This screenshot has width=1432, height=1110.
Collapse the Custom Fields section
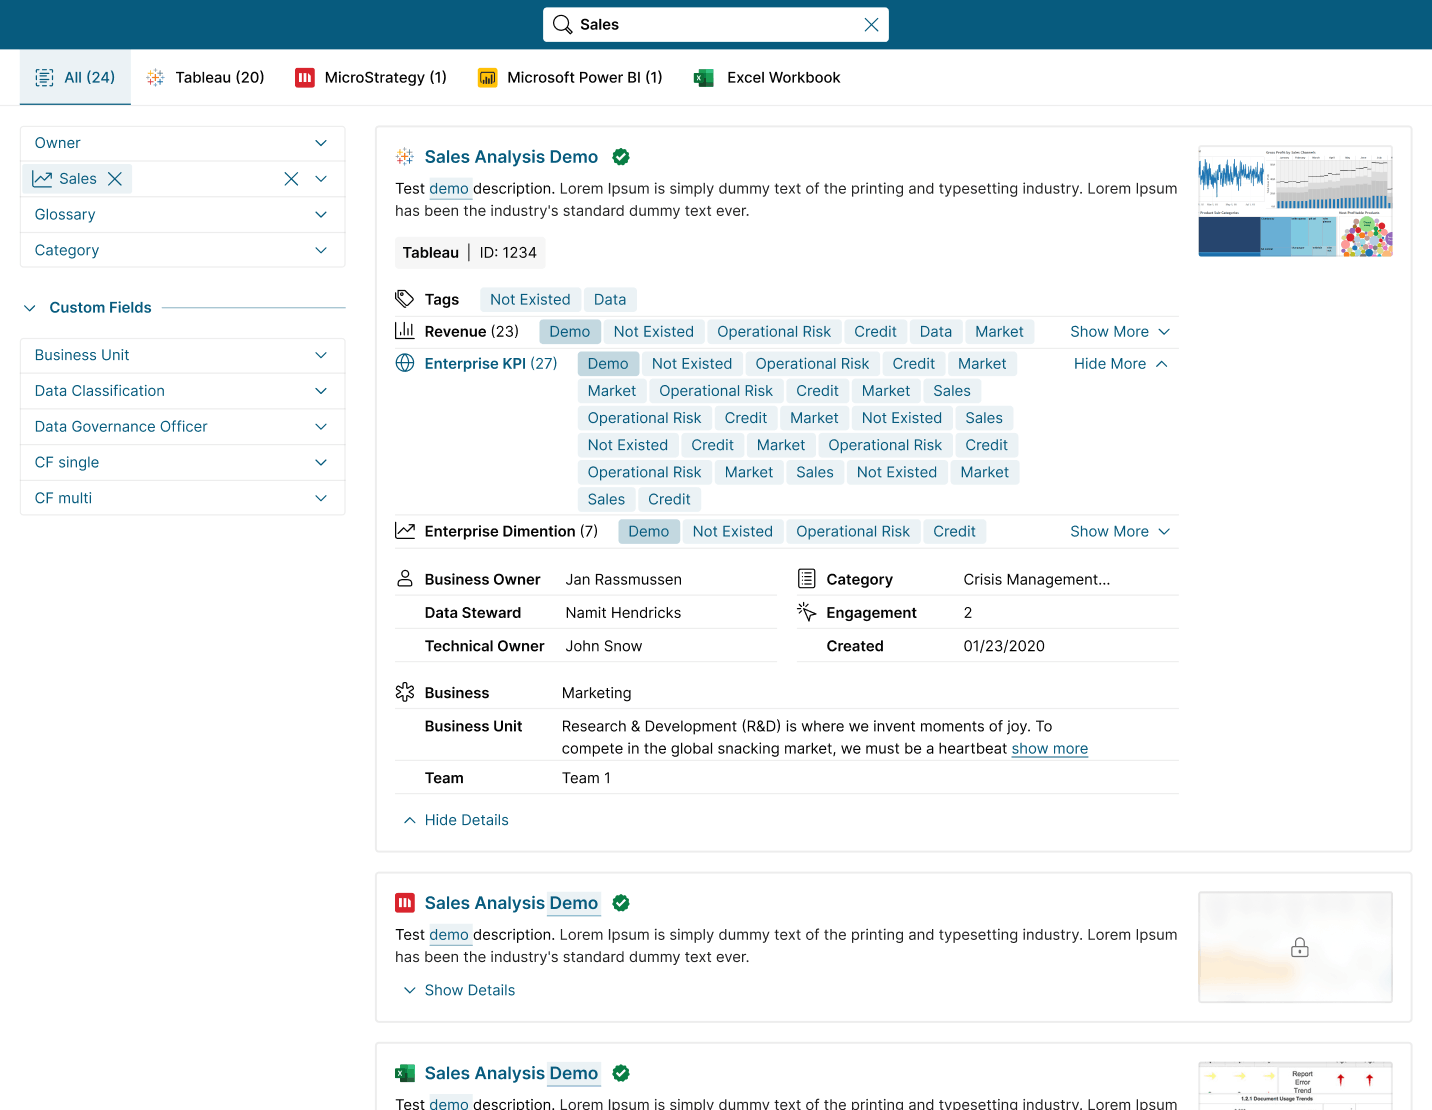(30, 307)
